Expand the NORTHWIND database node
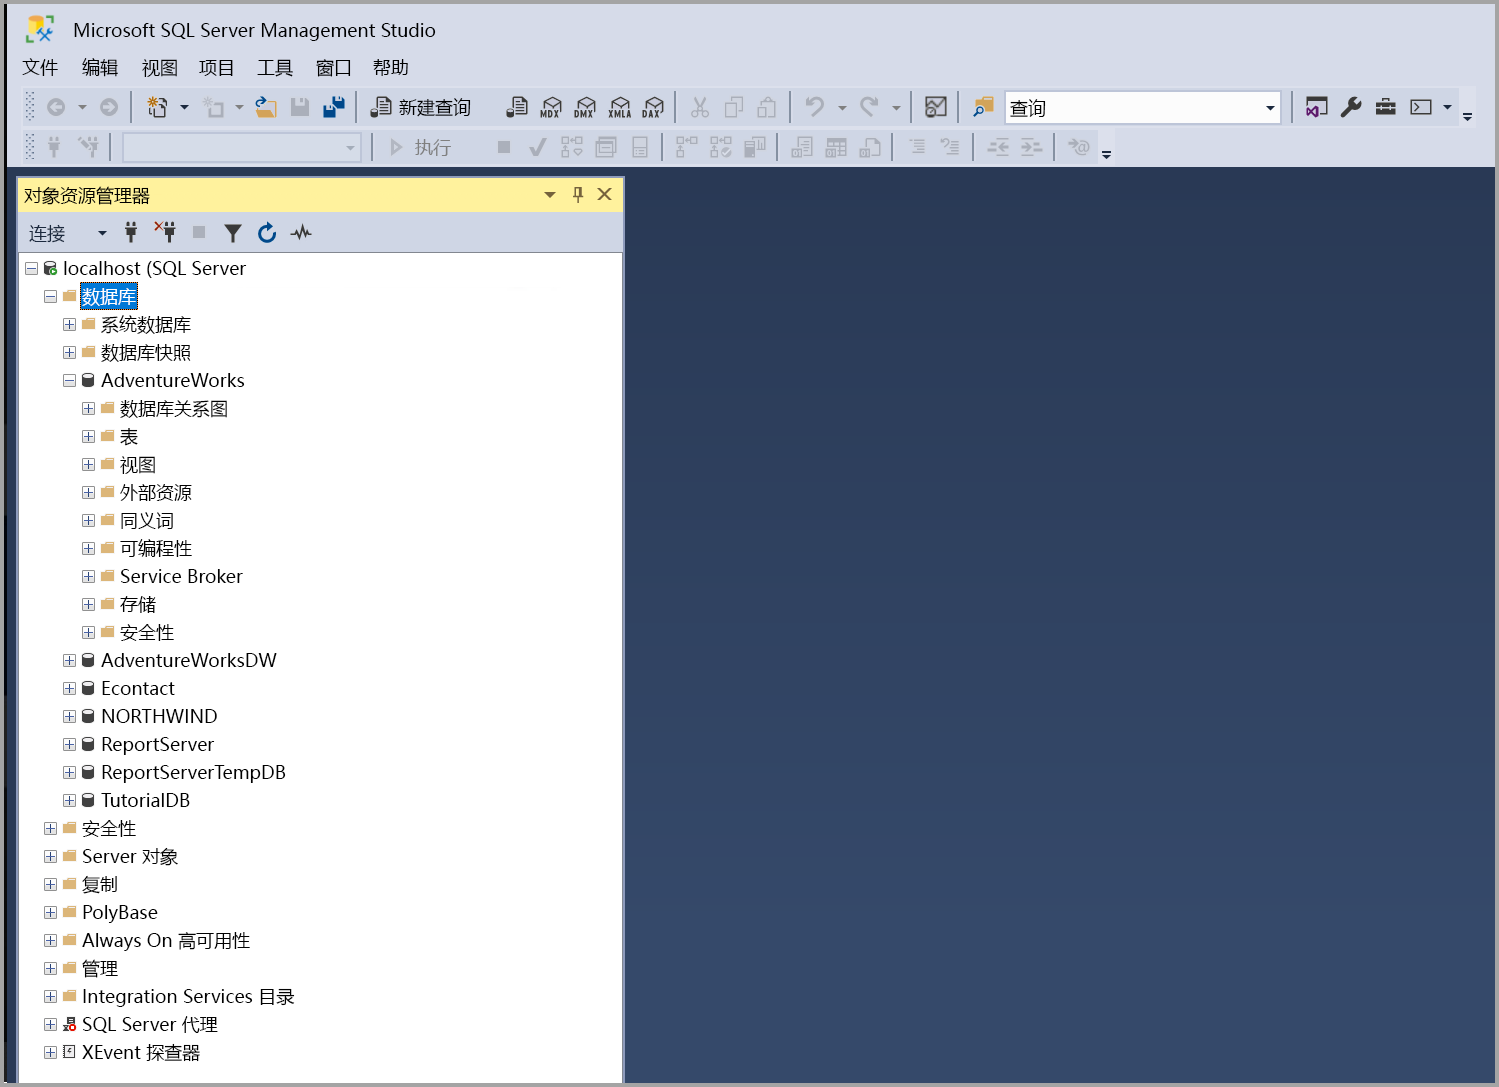The image size is (1499, 1087). (x=69, y=716)
